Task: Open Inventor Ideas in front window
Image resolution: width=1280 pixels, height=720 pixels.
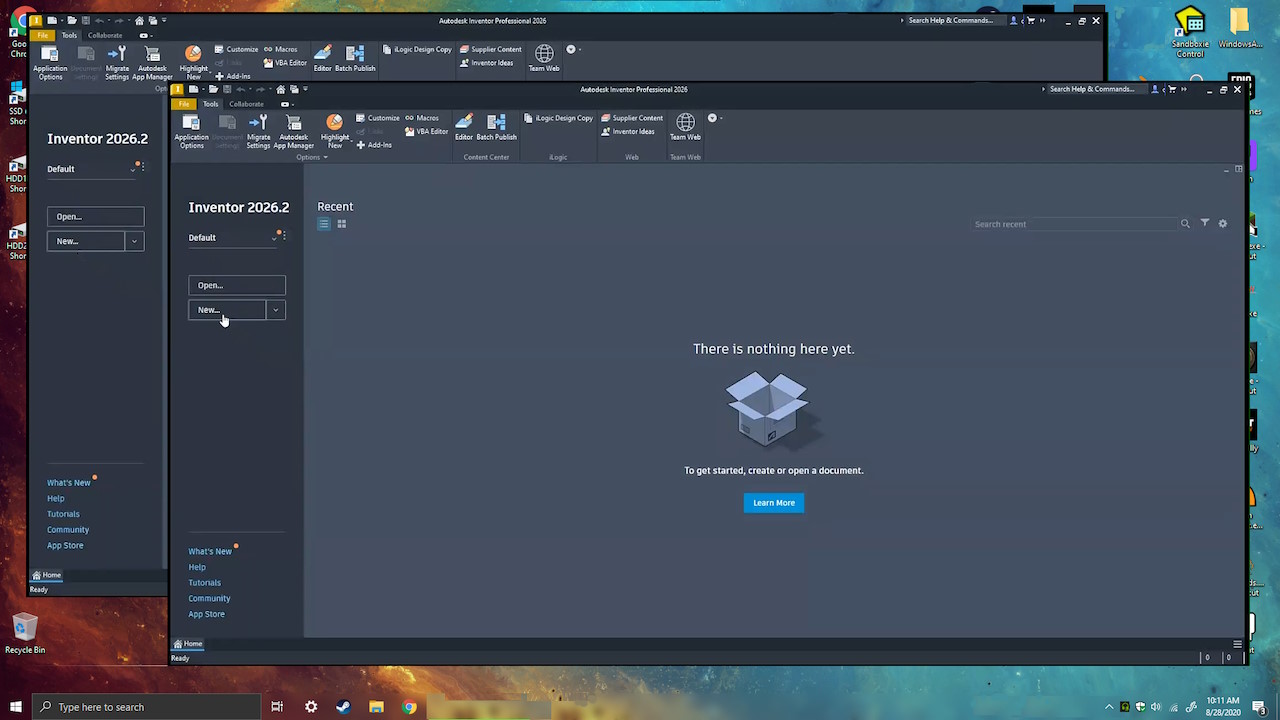Action: (x=628, y=131)
